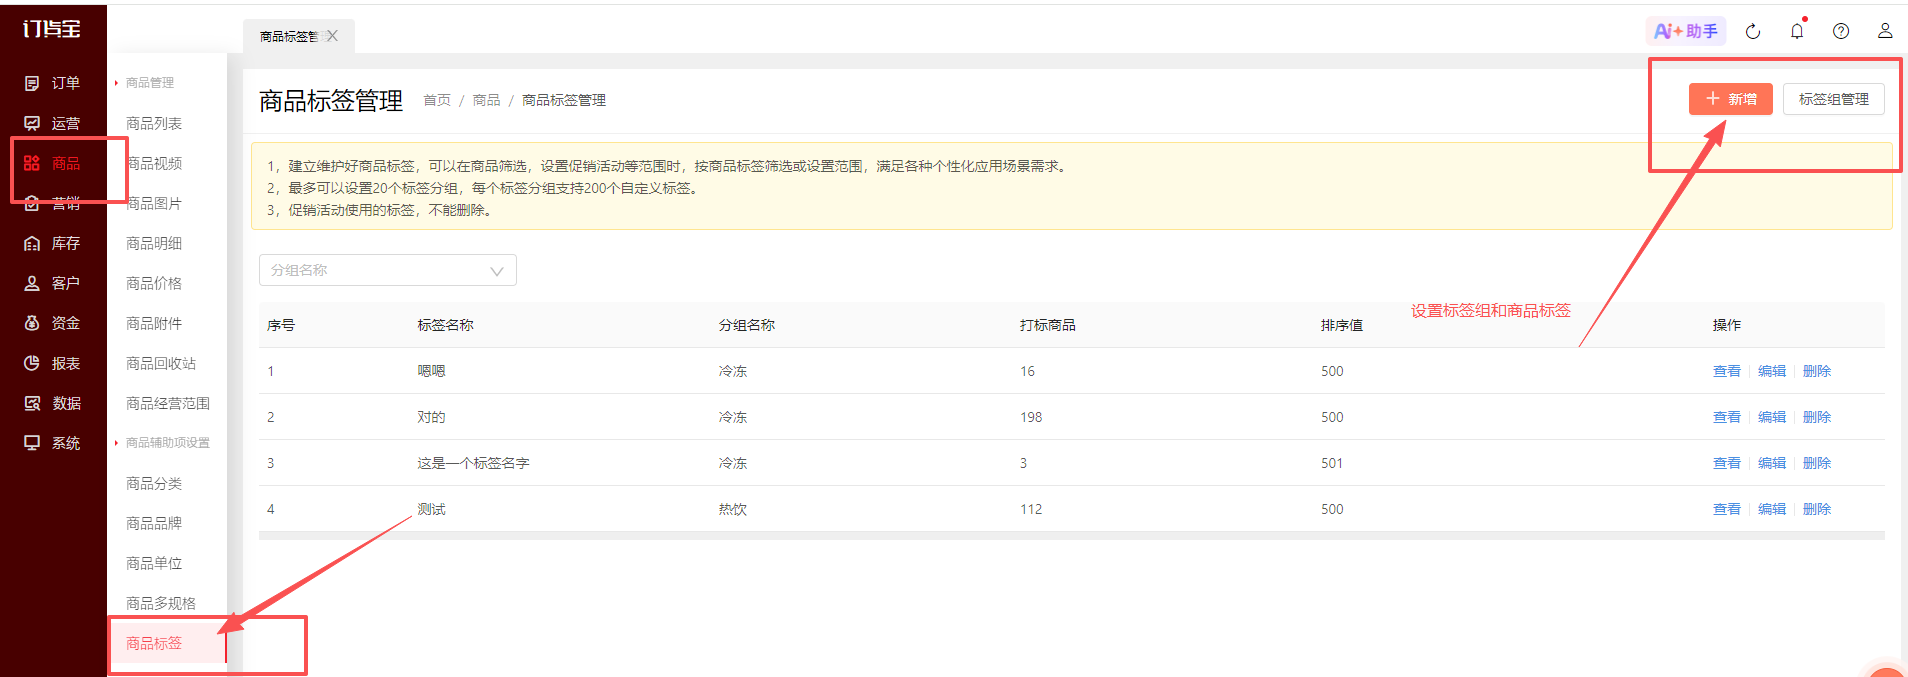Click 编辑 for 这是一个标签名字 row
The height and width of the screenshot is (677, 1908).
pos(1772,463)
